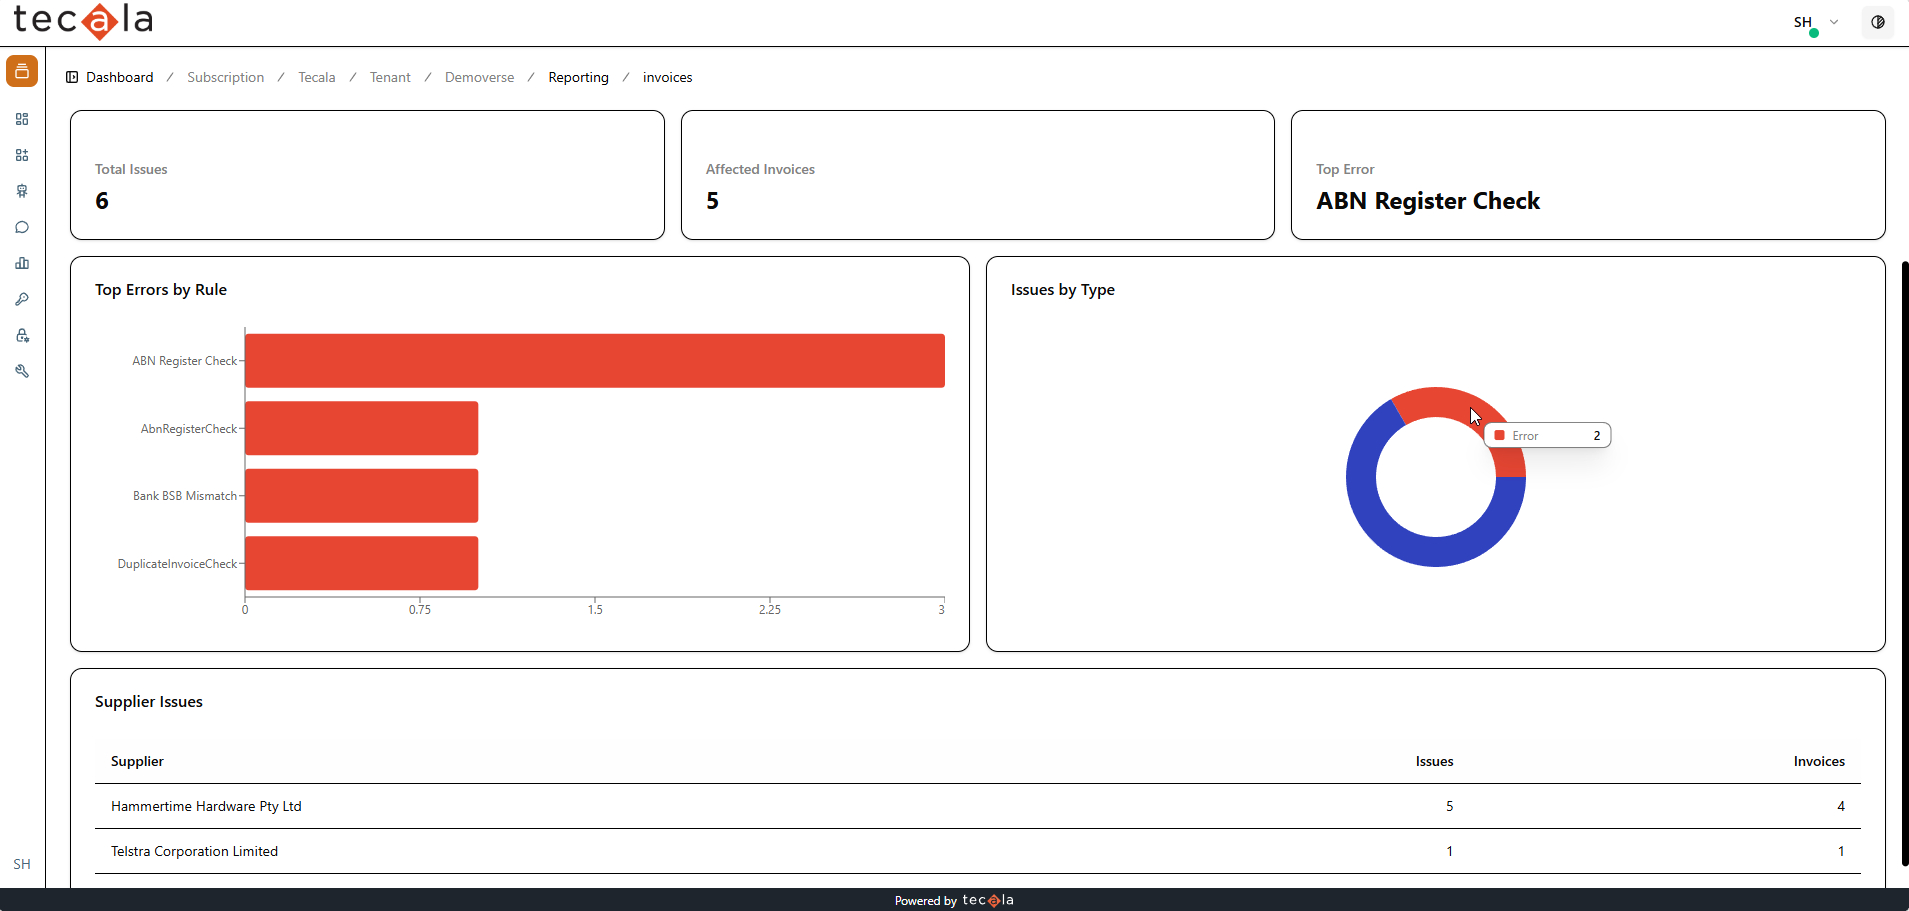
Task: Click the Total Issues card
Action: click(x=367, y=175)
